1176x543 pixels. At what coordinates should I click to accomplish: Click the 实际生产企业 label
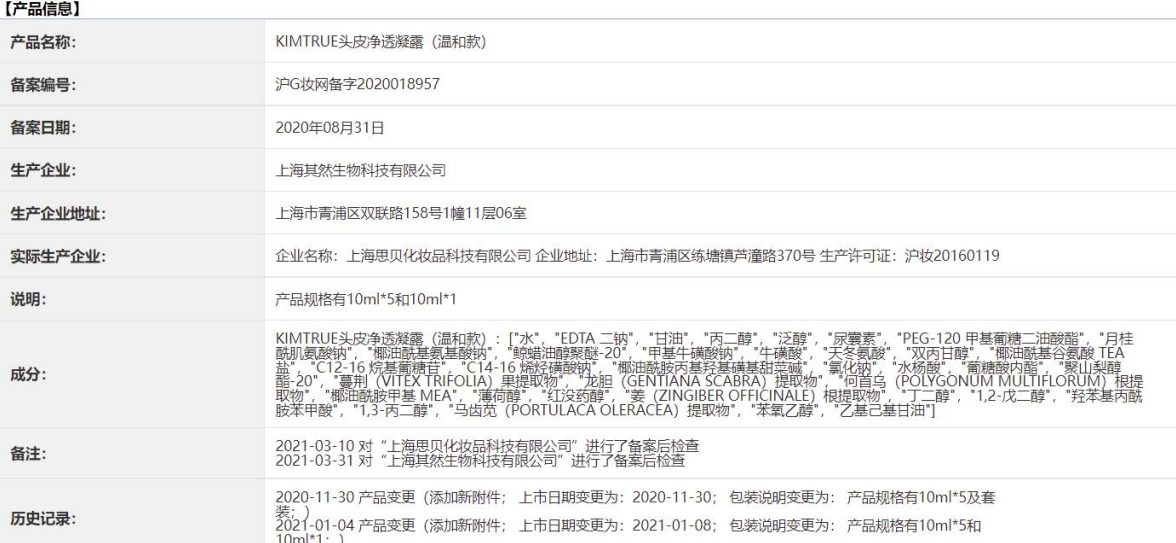(x=58, y=256)
